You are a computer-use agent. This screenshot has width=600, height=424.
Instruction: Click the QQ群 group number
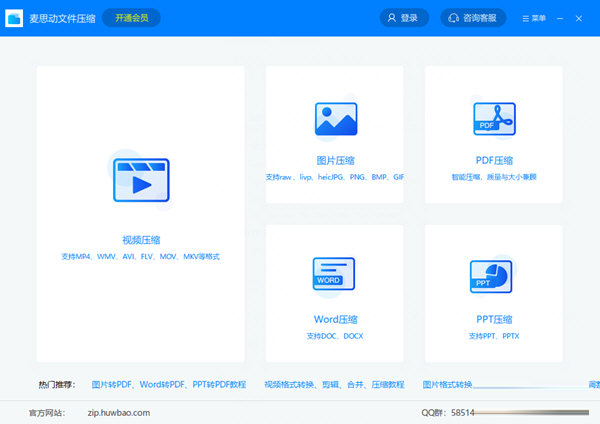[x=463, y=412]
